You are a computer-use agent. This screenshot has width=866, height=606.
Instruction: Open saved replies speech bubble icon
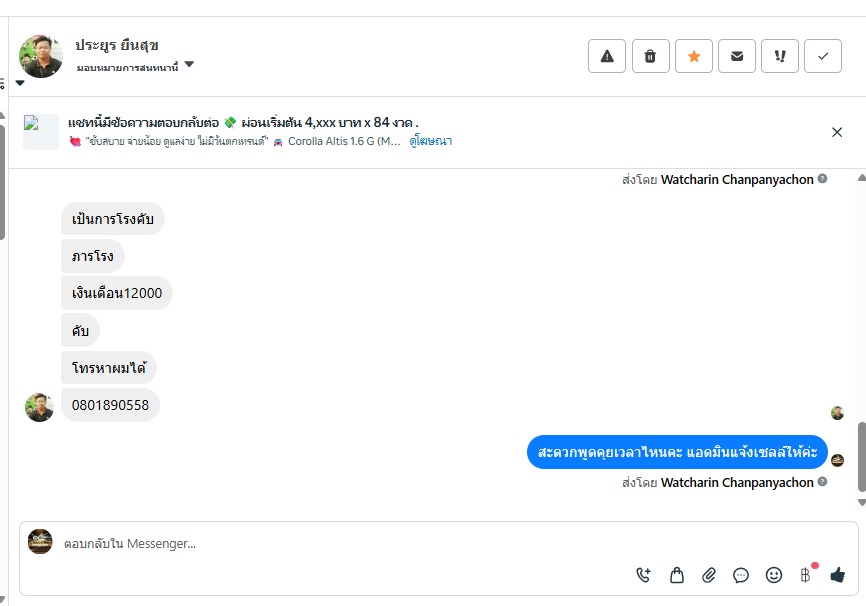click(741, 575)
